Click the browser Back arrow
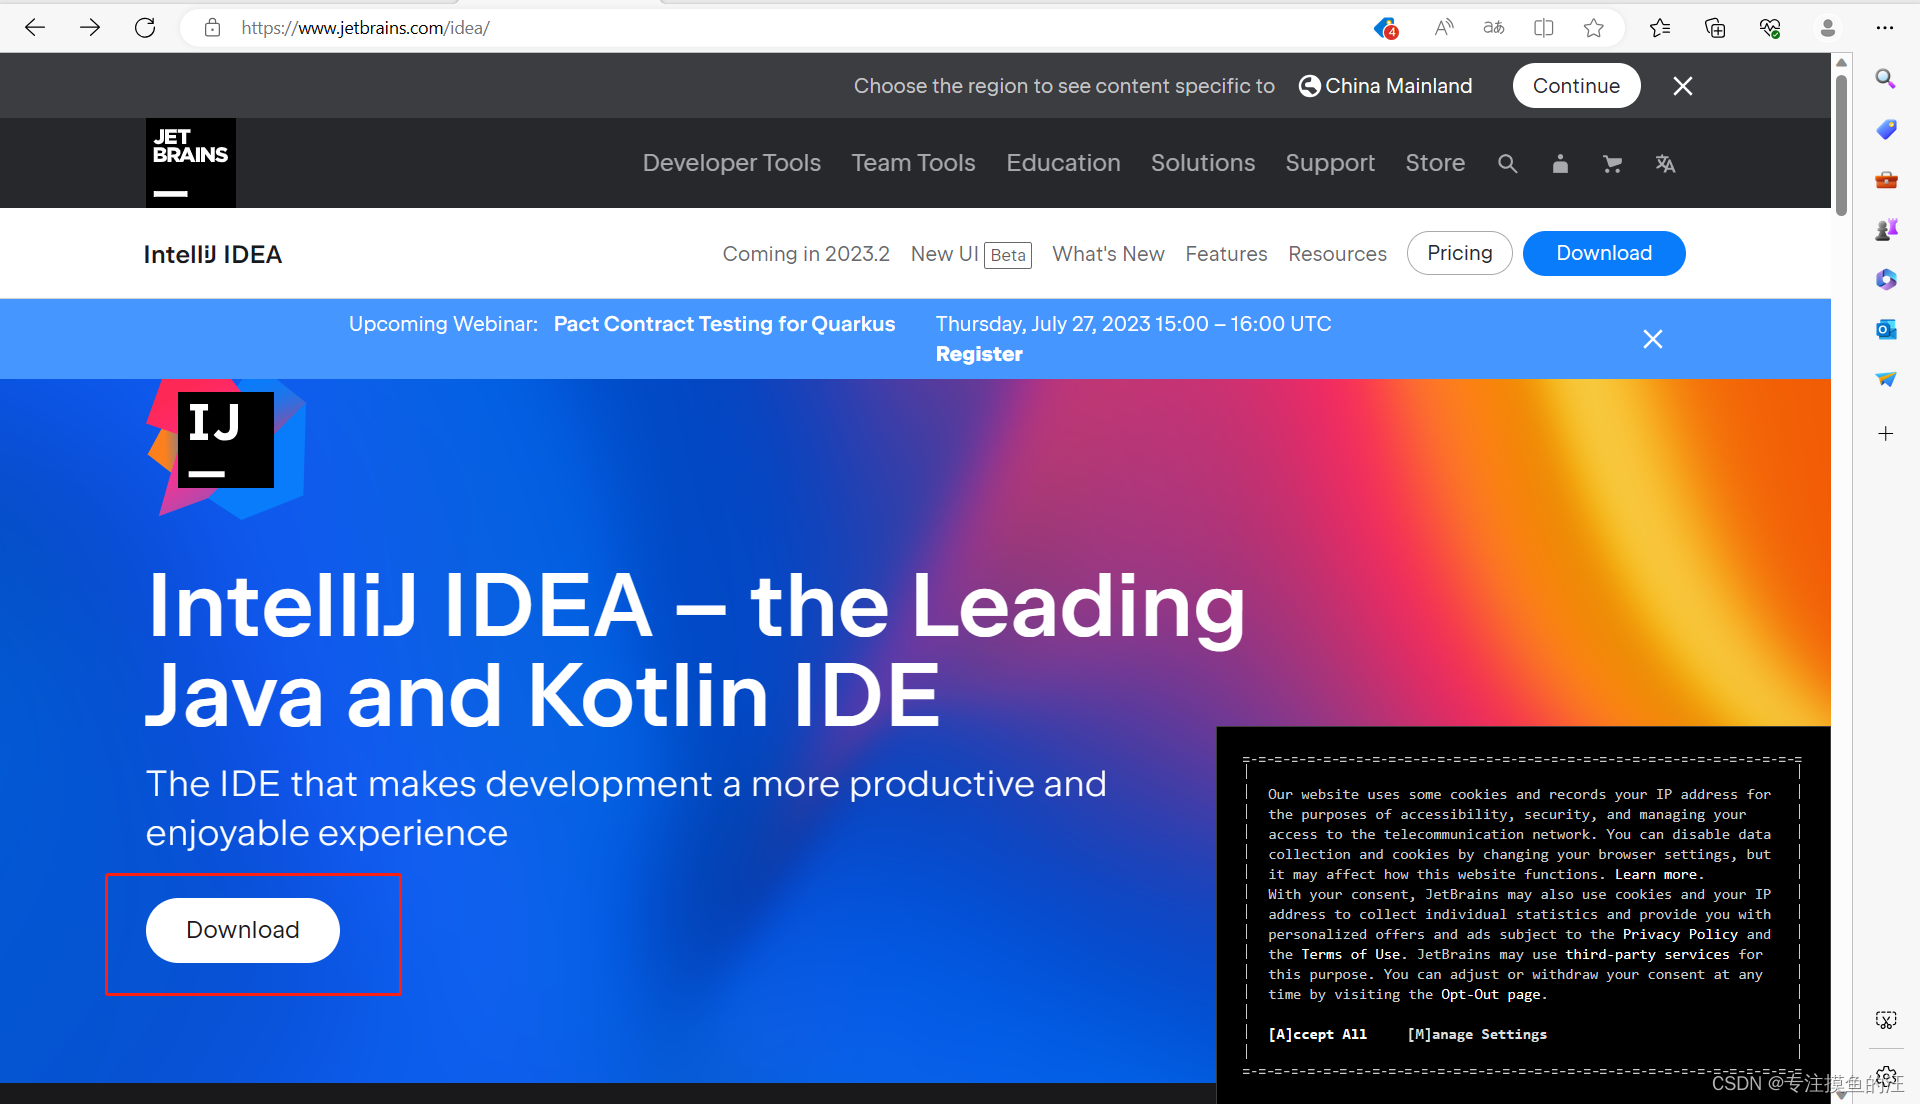 pyautogui.click(x=35, y=28)
